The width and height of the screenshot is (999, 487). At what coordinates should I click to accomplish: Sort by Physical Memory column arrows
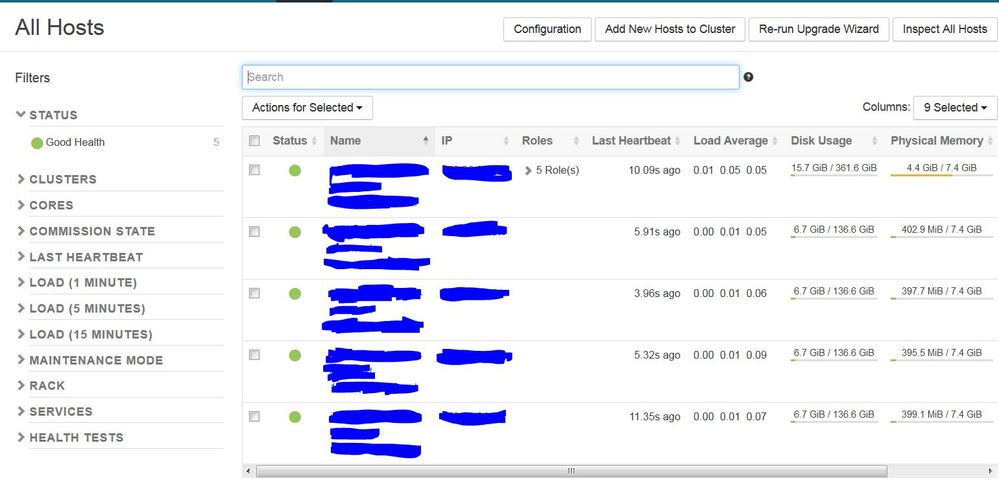click(990, 141)
